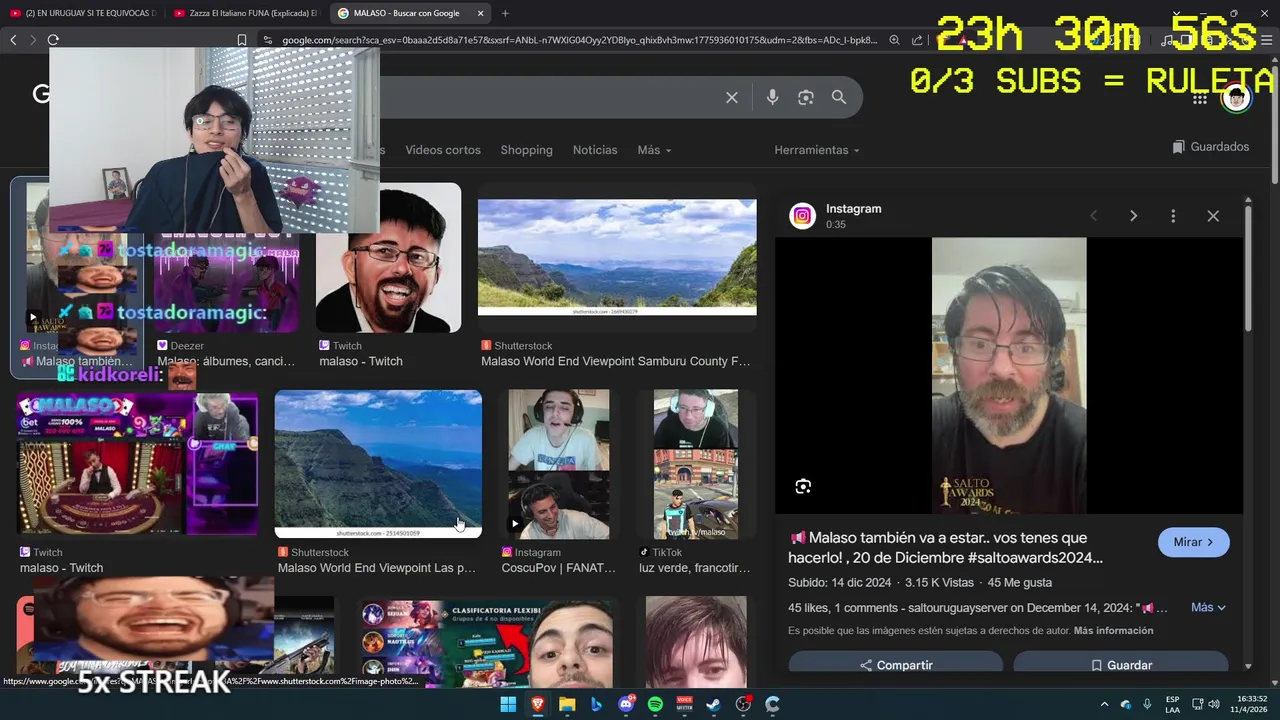Image resolution: width=1280 pixels, height=720 pixels.
Task: Open the Samburu County landscape thumbnail
Action: point(617,257)
